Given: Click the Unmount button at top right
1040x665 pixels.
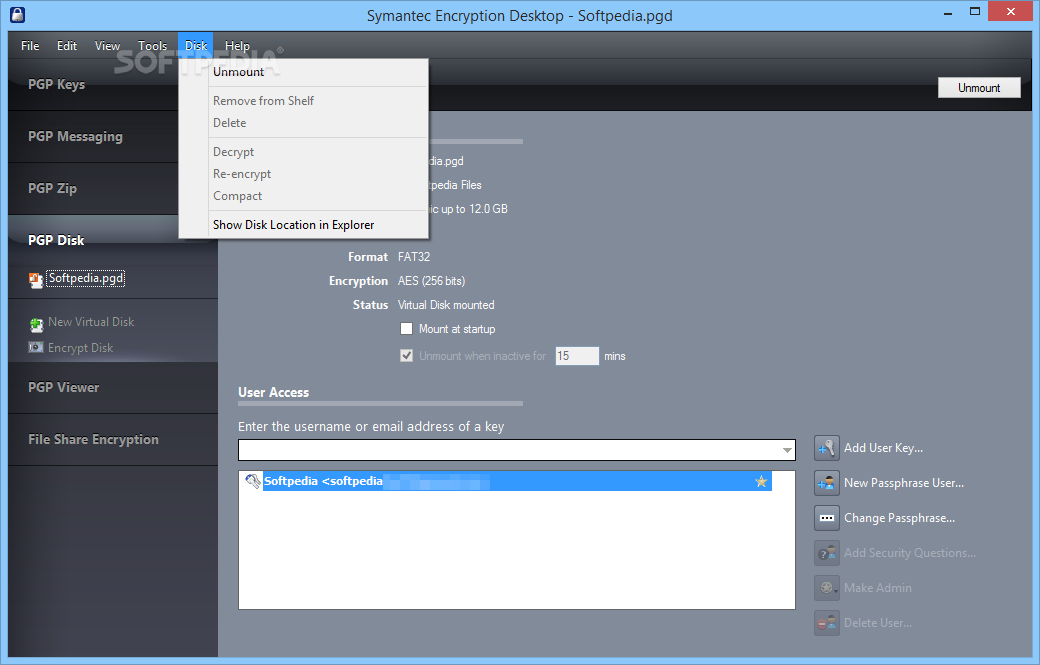Looking at the screenshot, I should click(979, 88).
